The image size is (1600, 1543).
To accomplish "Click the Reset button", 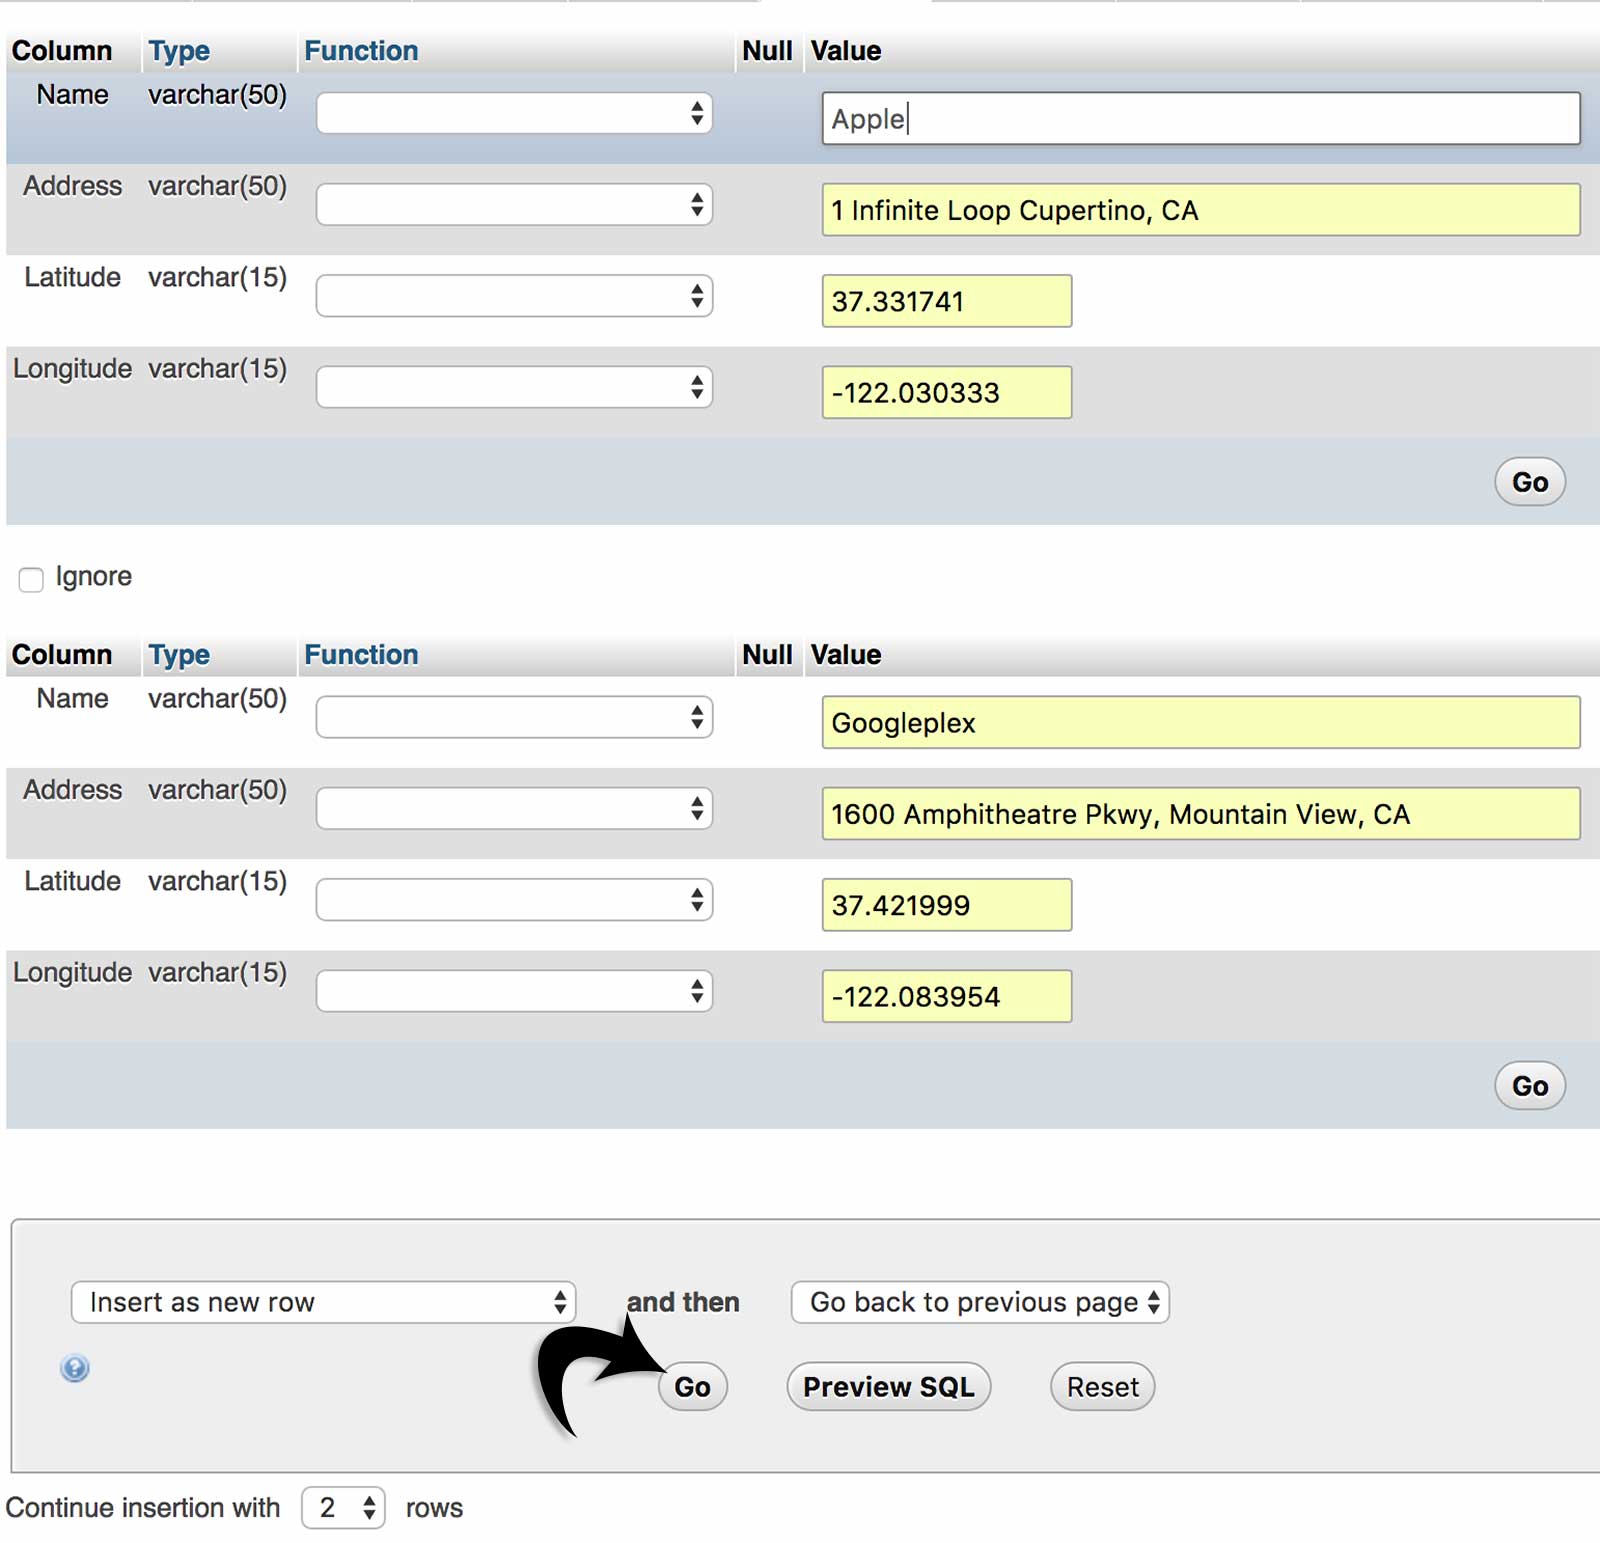I will click(1102, 1387).
